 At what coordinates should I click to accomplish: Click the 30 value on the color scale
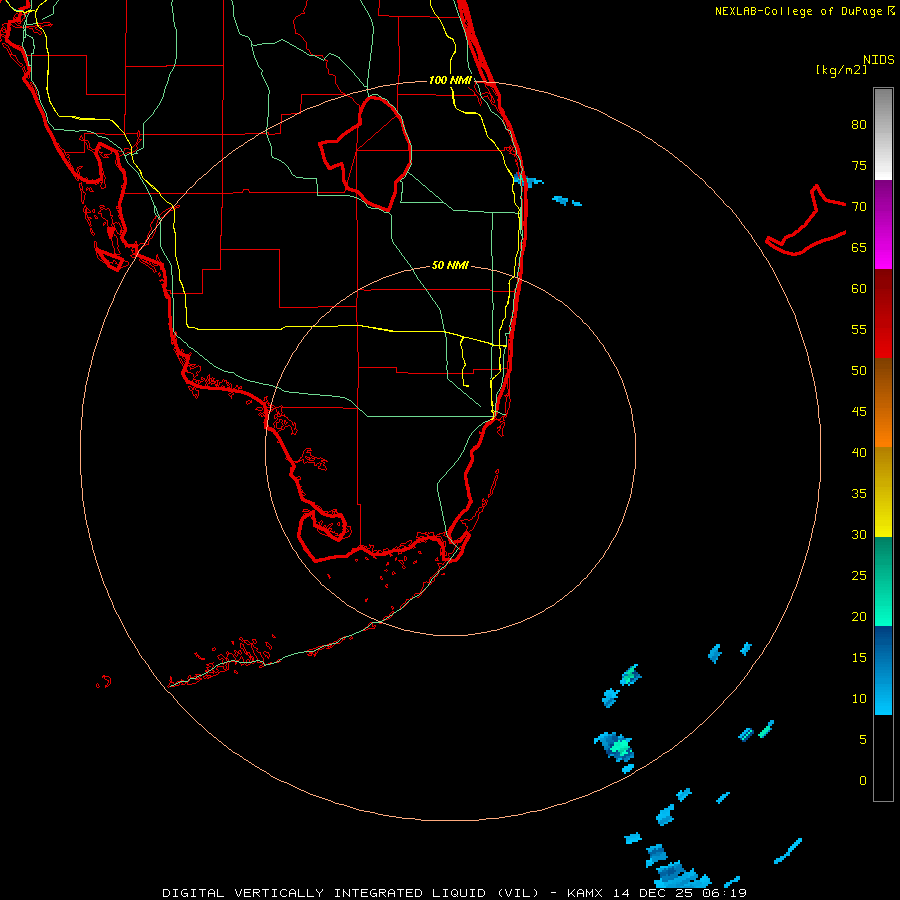(859, 535)
